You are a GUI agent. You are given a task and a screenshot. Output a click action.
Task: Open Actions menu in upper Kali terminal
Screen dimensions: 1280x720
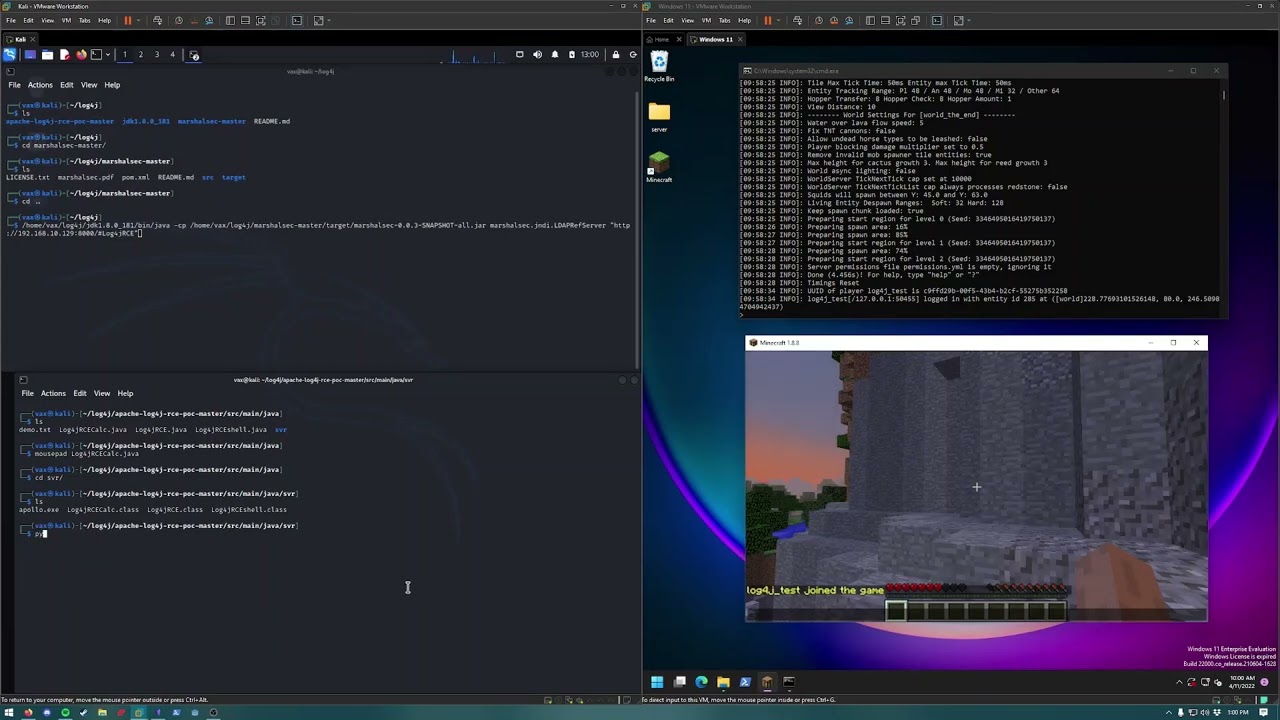pos(40,85)
